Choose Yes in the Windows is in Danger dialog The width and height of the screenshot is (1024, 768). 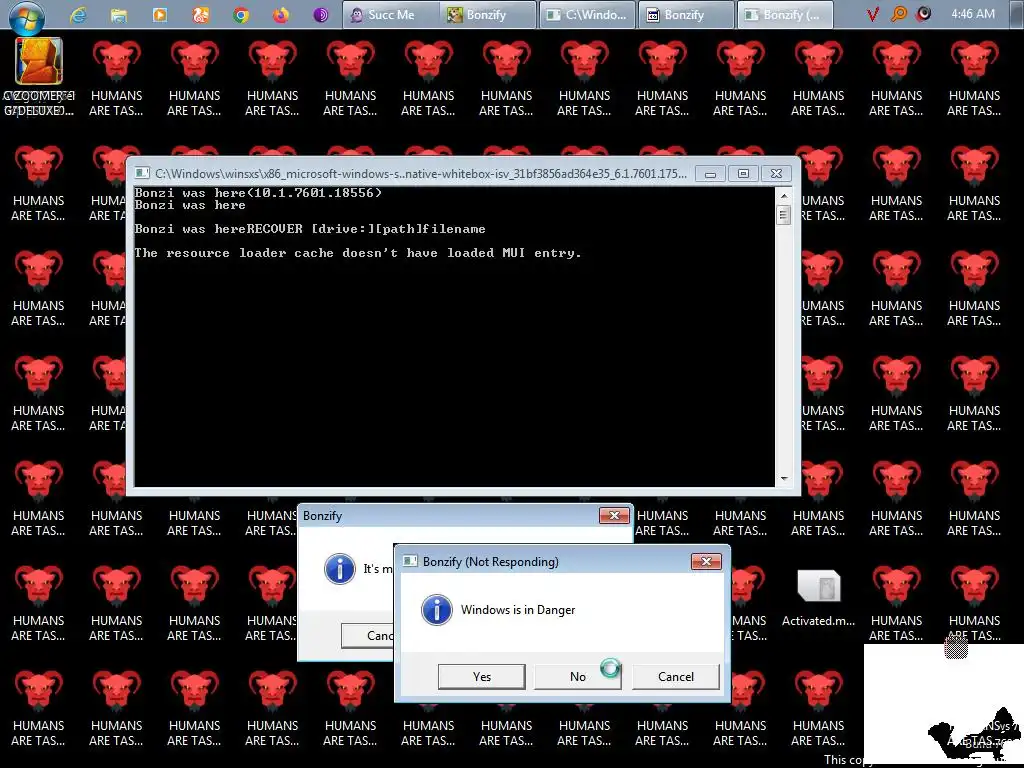pyautogui.click(x=481, y=677)
